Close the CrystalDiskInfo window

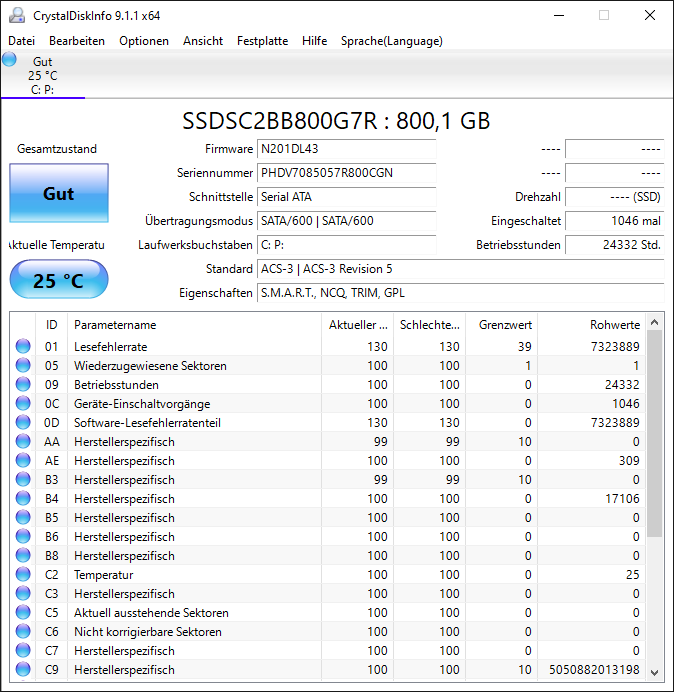650,15
